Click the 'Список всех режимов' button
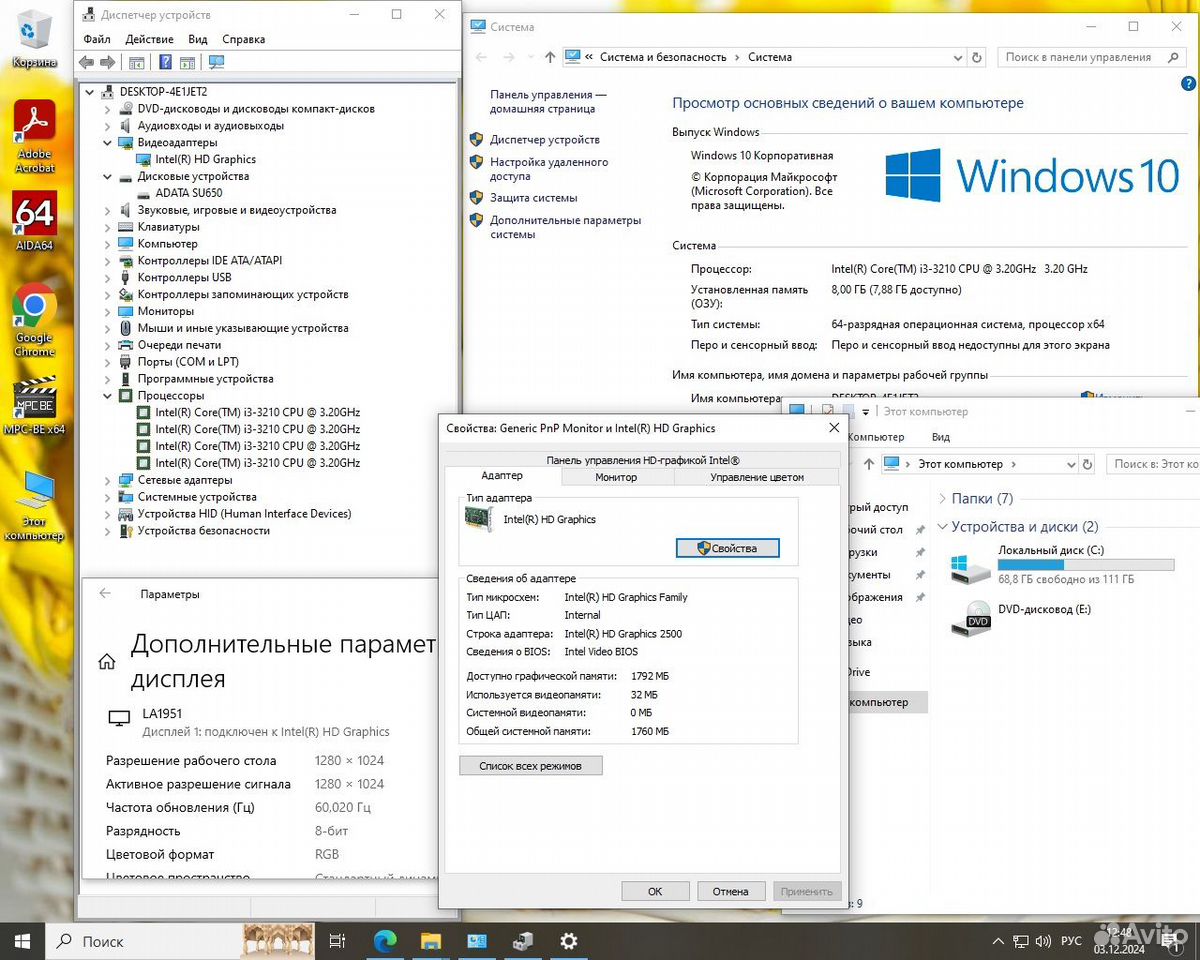This screenshot has height=960, width=1200. coord(531,766)
